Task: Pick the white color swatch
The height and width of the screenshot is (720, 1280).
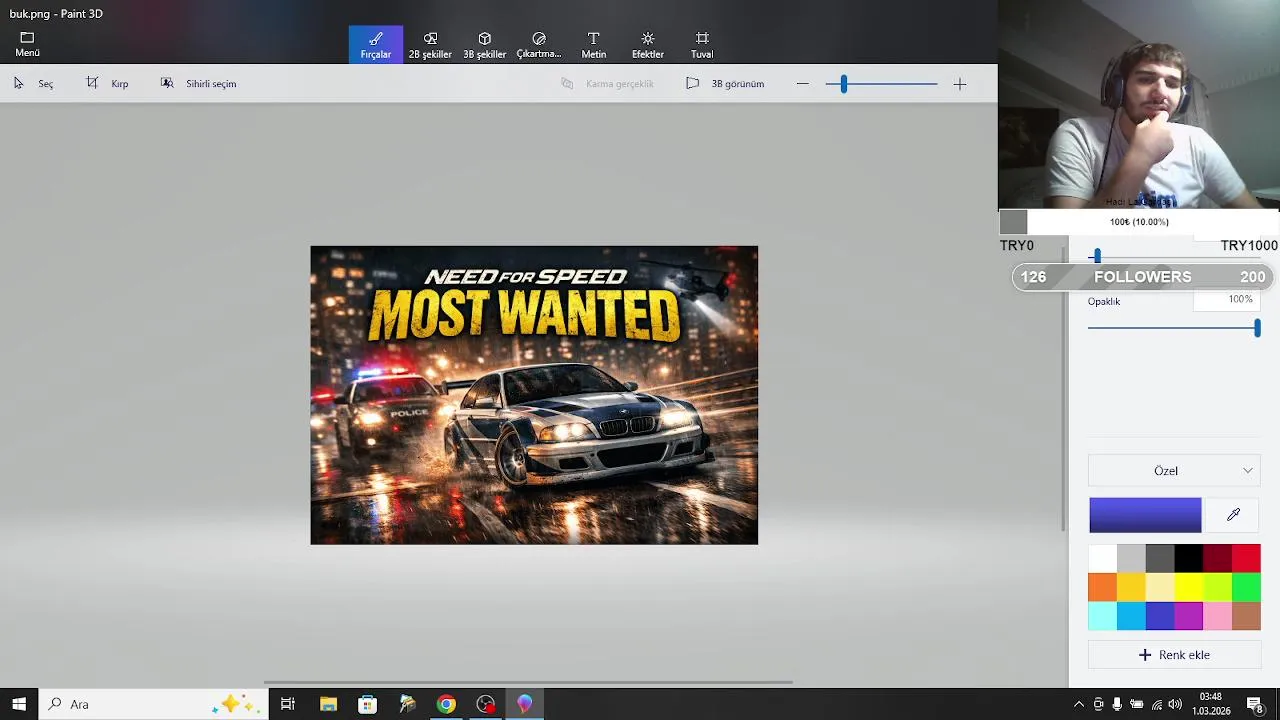Action: 1102,558
